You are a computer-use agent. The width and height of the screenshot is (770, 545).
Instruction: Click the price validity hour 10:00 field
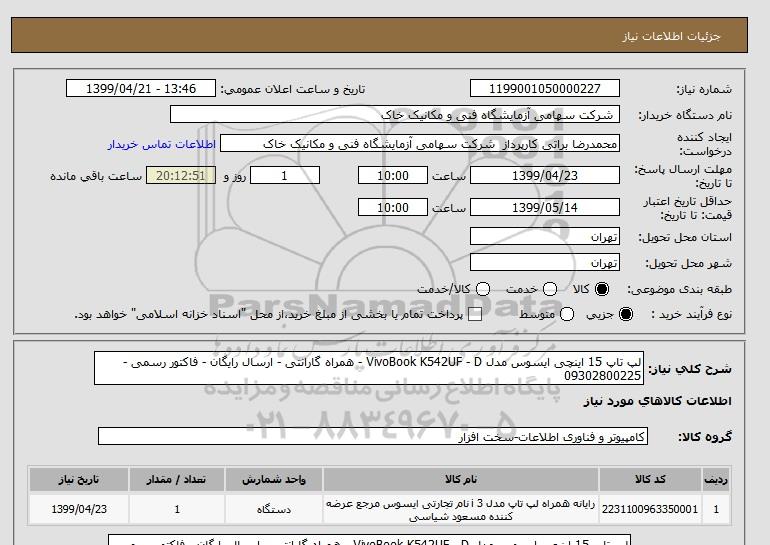click(x=393, y=207)
